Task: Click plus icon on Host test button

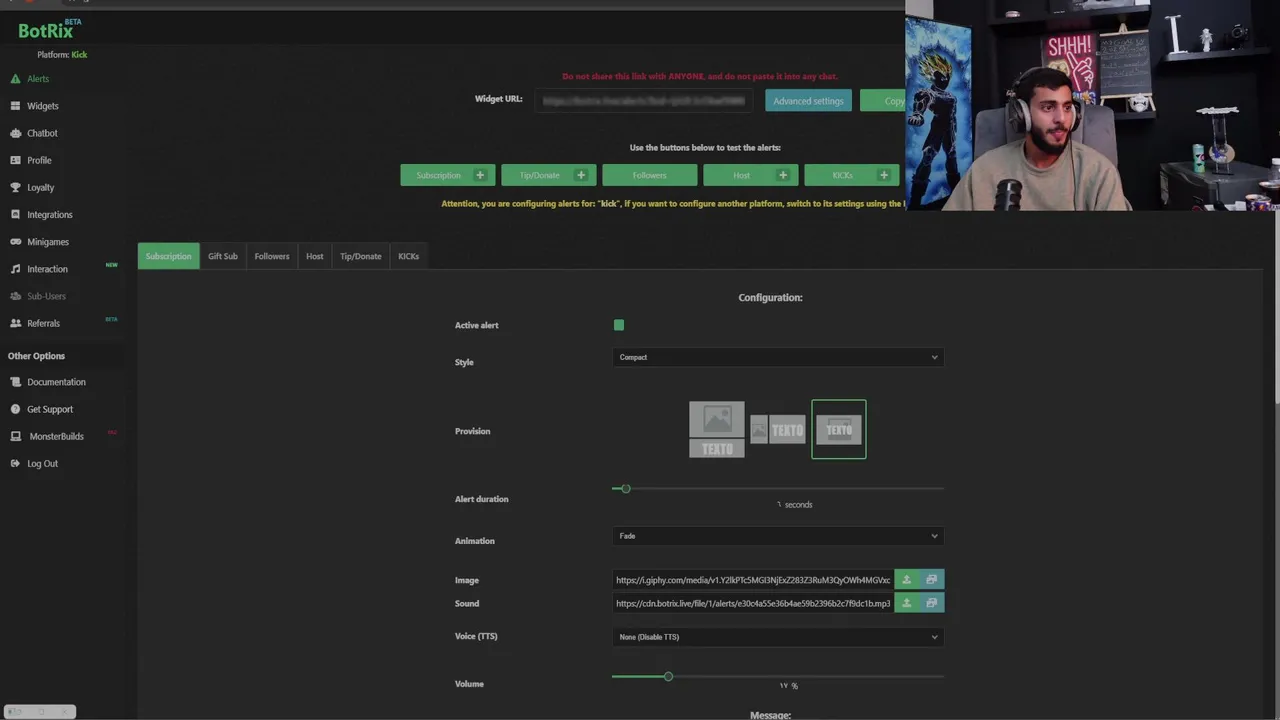Action: click(783, 175)
